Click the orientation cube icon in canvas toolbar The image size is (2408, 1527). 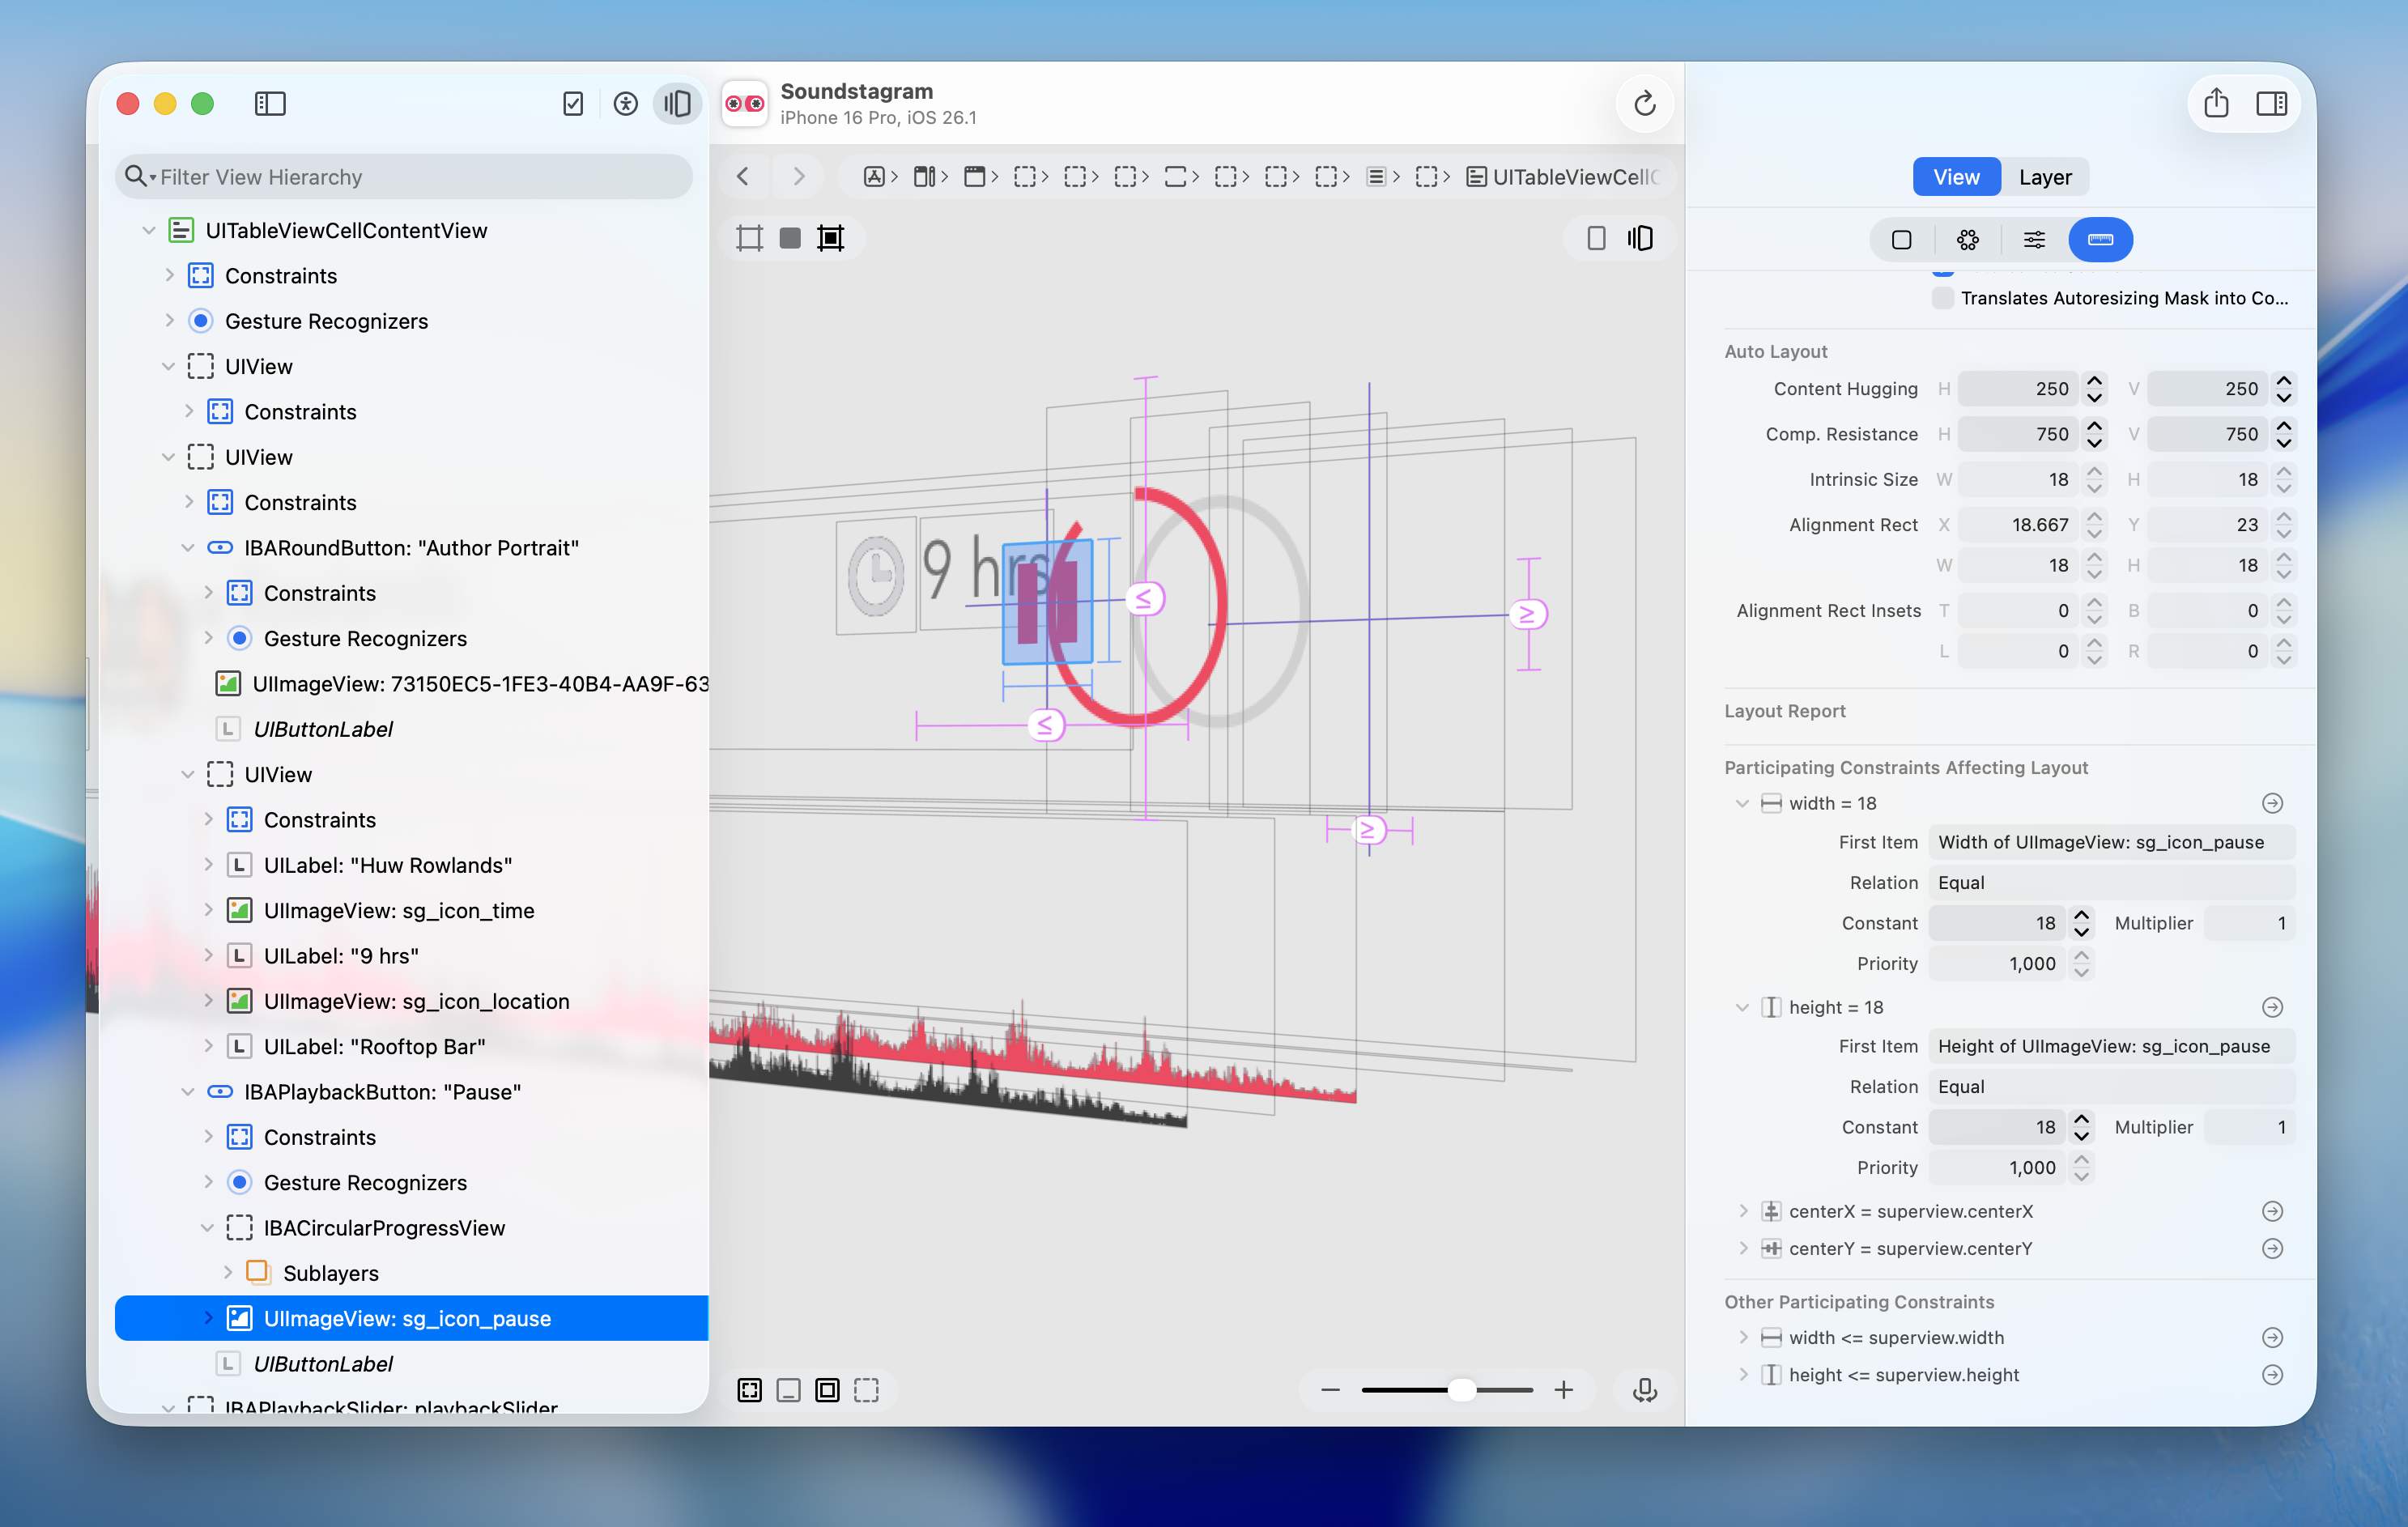[1641, 238]
